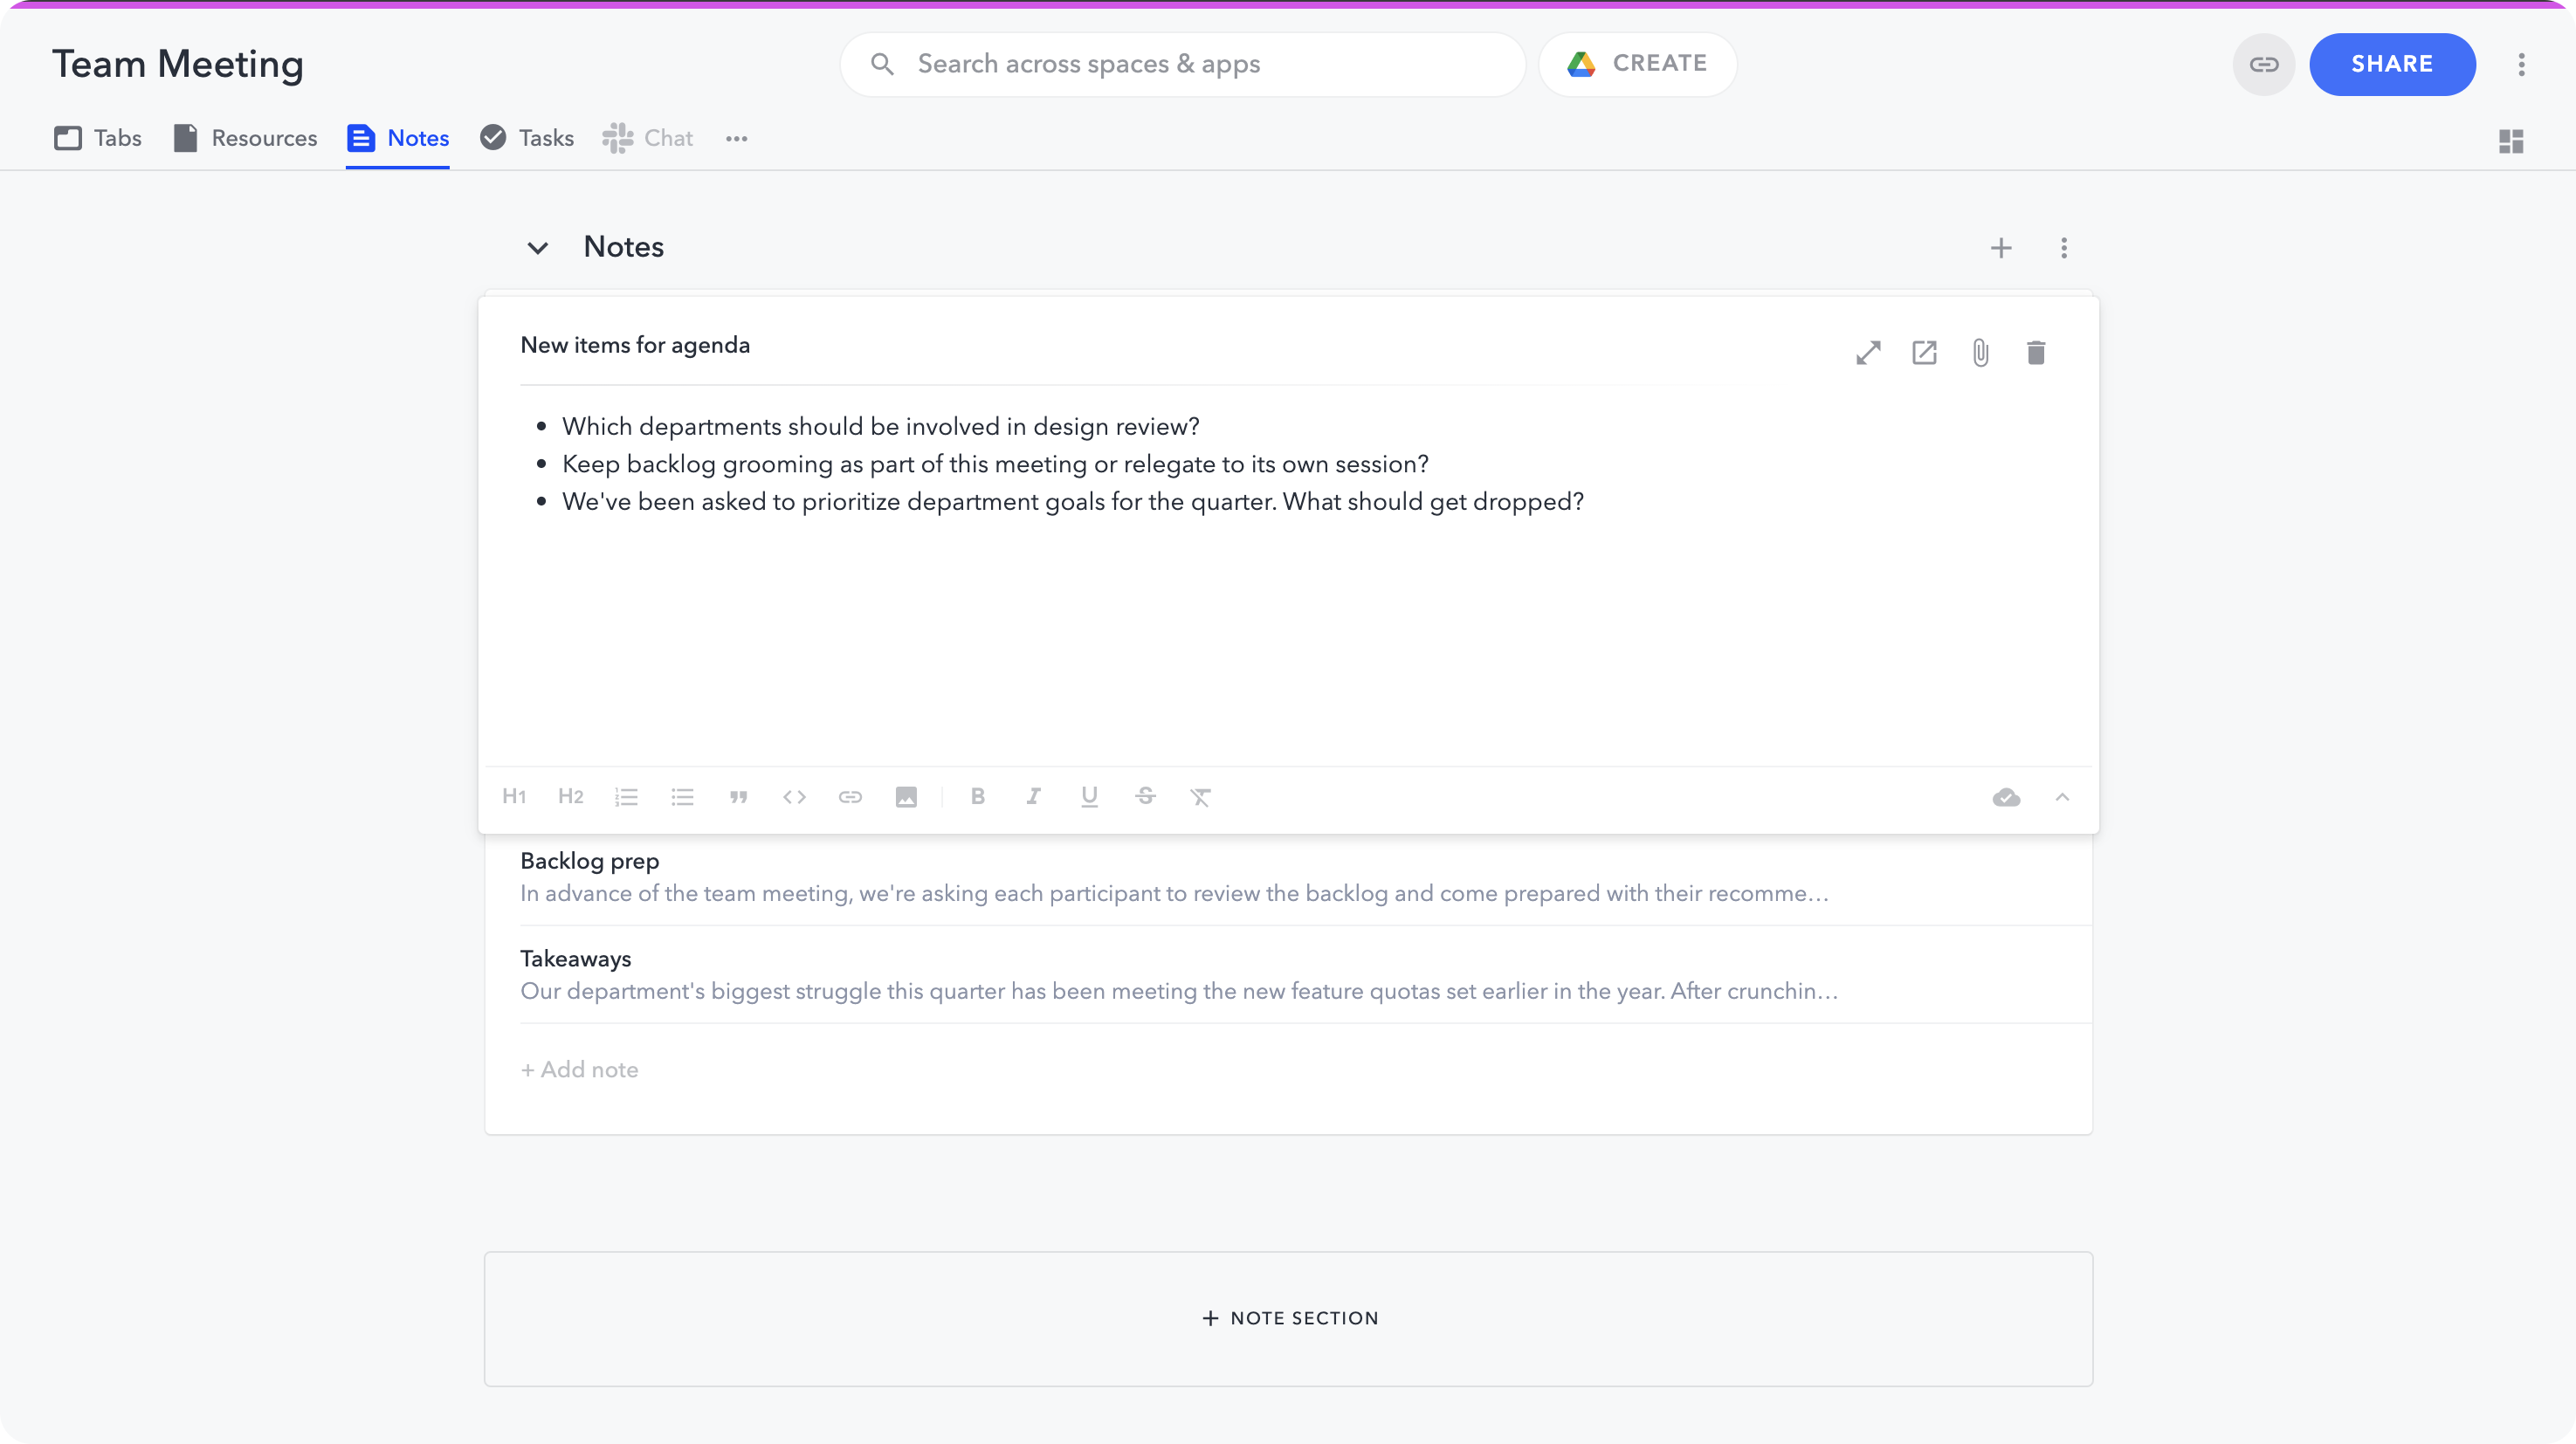This screenshot has height=1444, width=2576.
Task: Toggle underline formatting
Action: [1089, 797]
